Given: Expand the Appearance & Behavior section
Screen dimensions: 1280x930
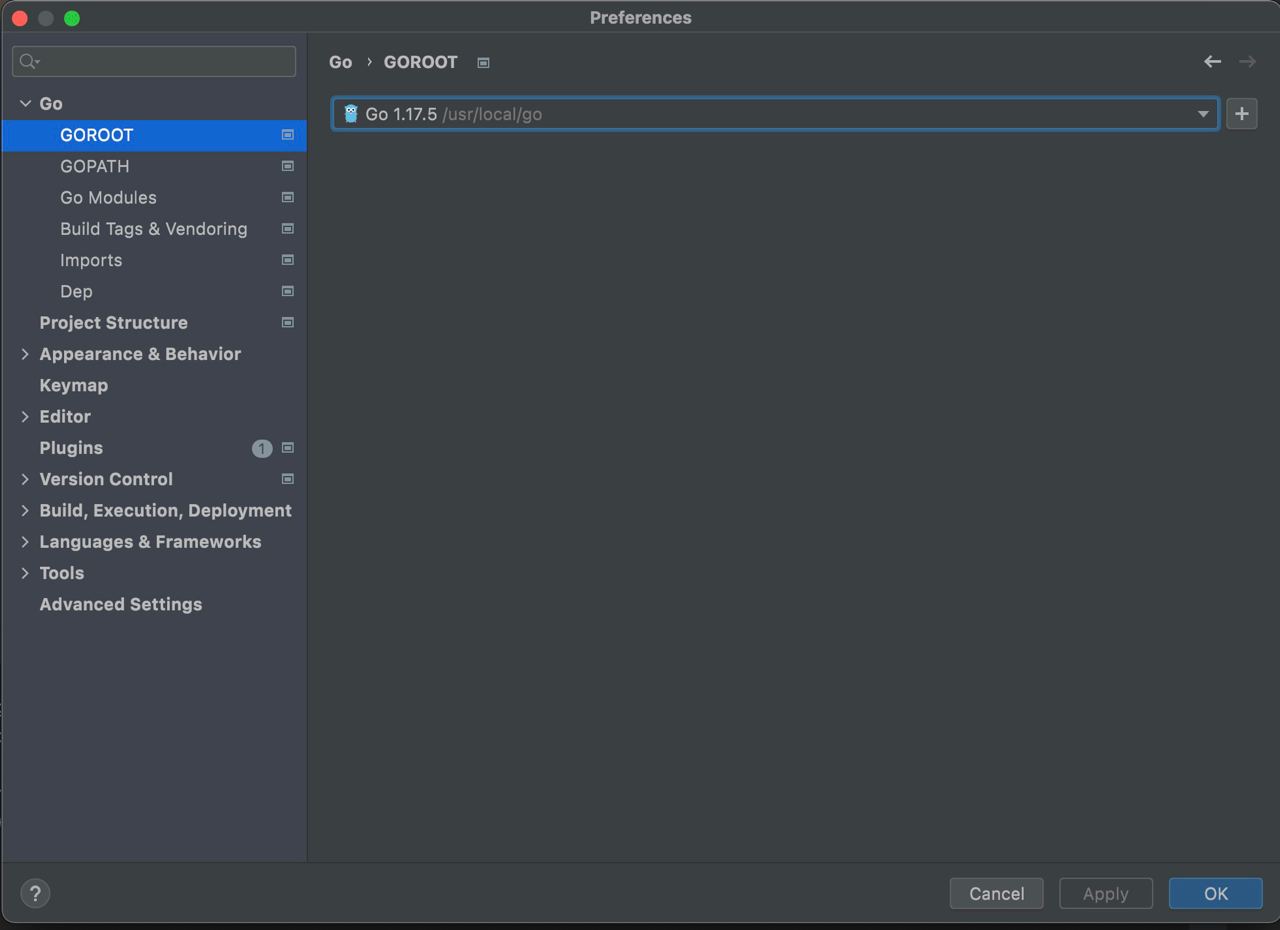Looking at the screenshot, I should tap(25, 354).
